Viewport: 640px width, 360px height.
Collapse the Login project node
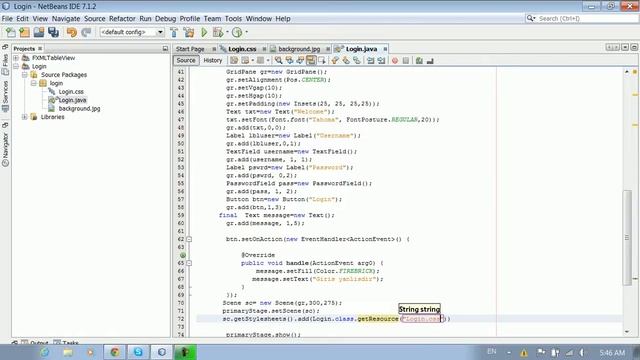[x=16, y=66]
